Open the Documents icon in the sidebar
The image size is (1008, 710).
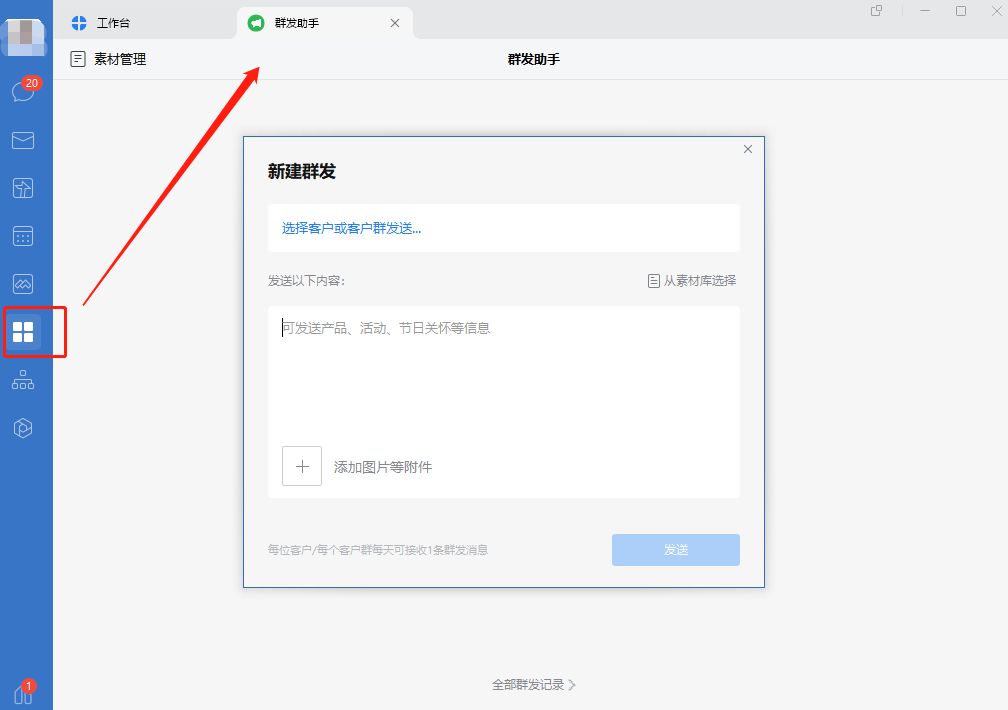click(x=24, y=188)
